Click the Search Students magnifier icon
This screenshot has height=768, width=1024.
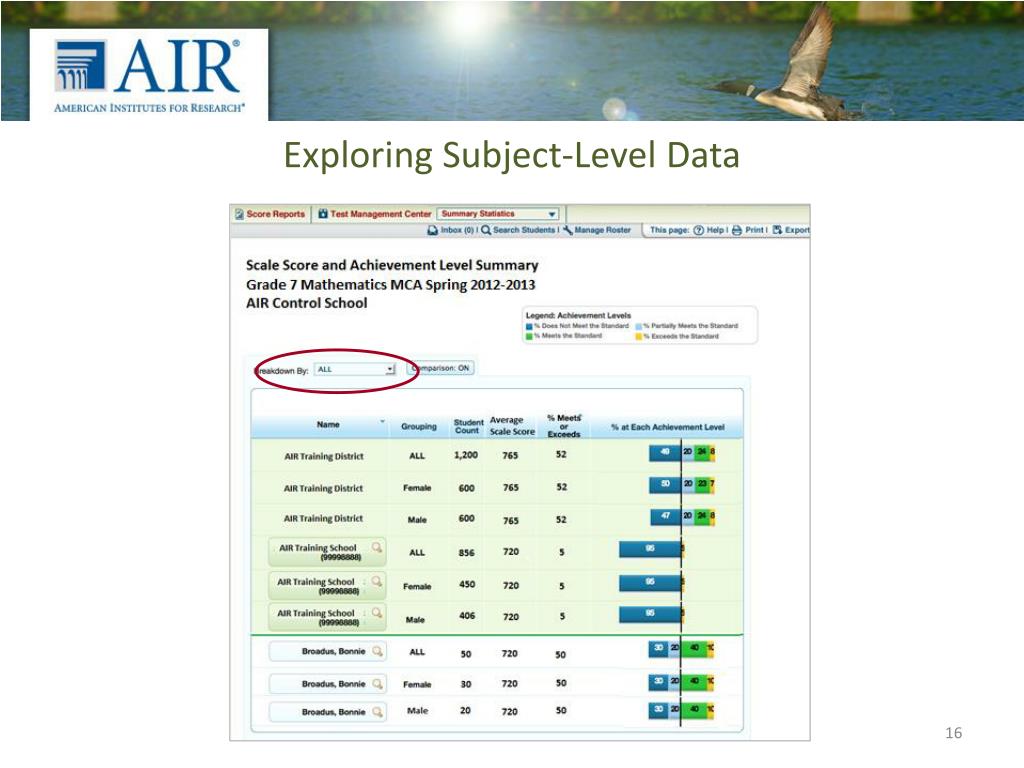[486, 230]
